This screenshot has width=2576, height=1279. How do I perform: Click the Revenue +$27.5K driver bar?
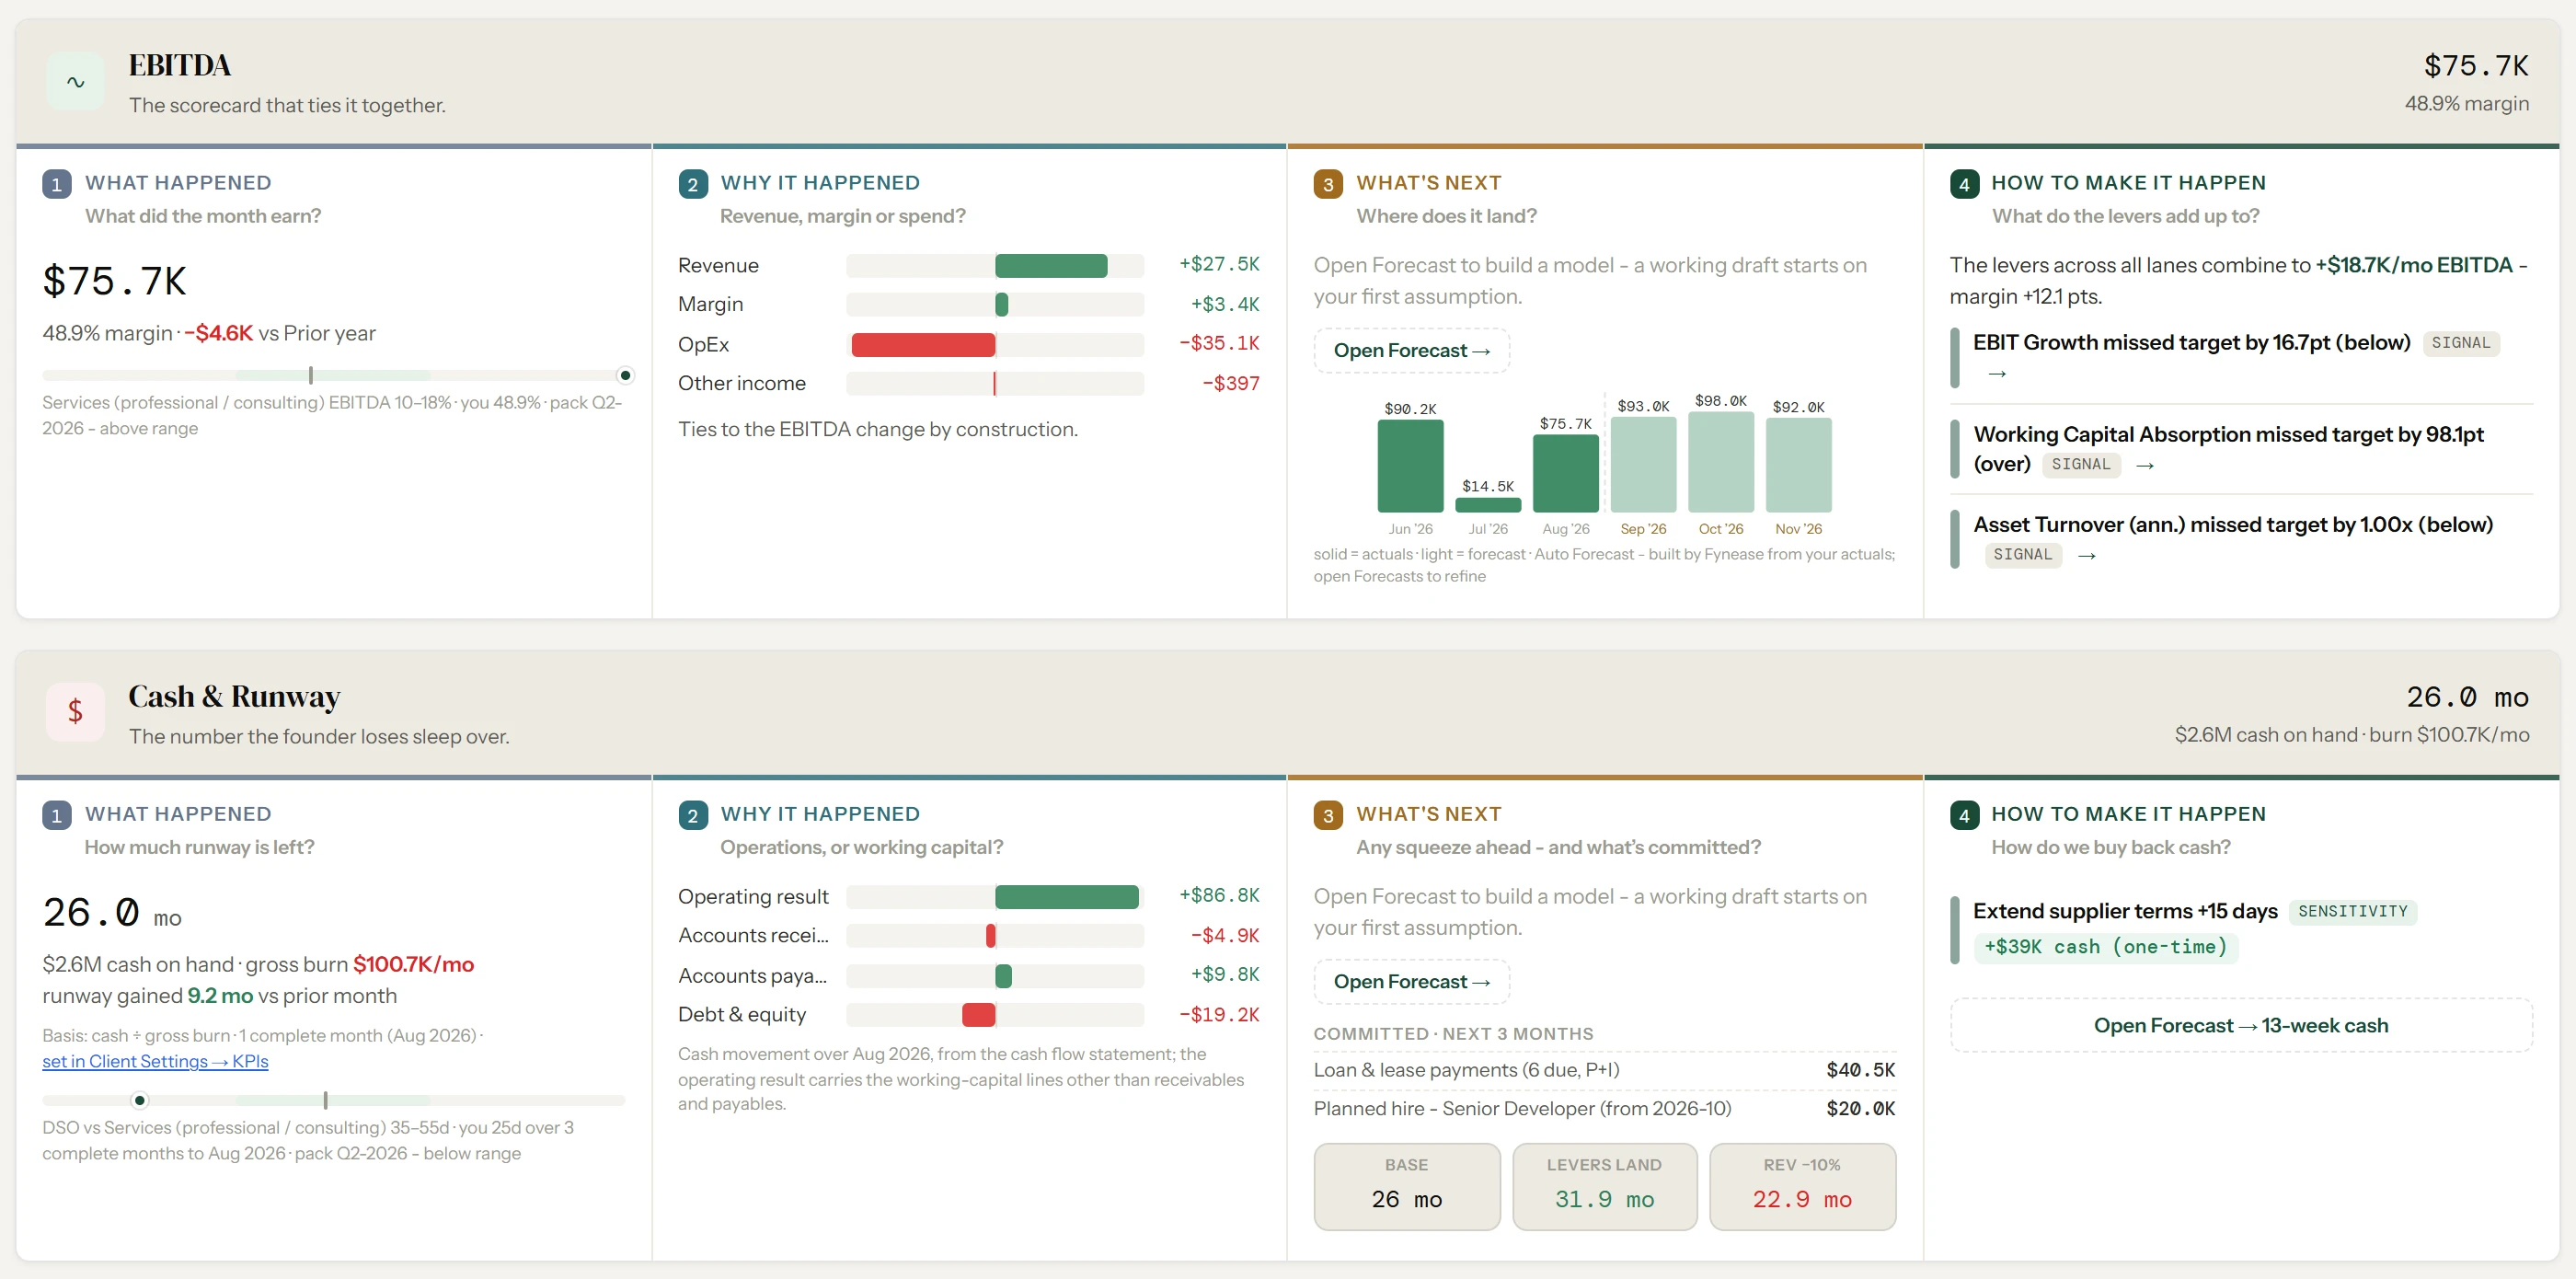1051,265
